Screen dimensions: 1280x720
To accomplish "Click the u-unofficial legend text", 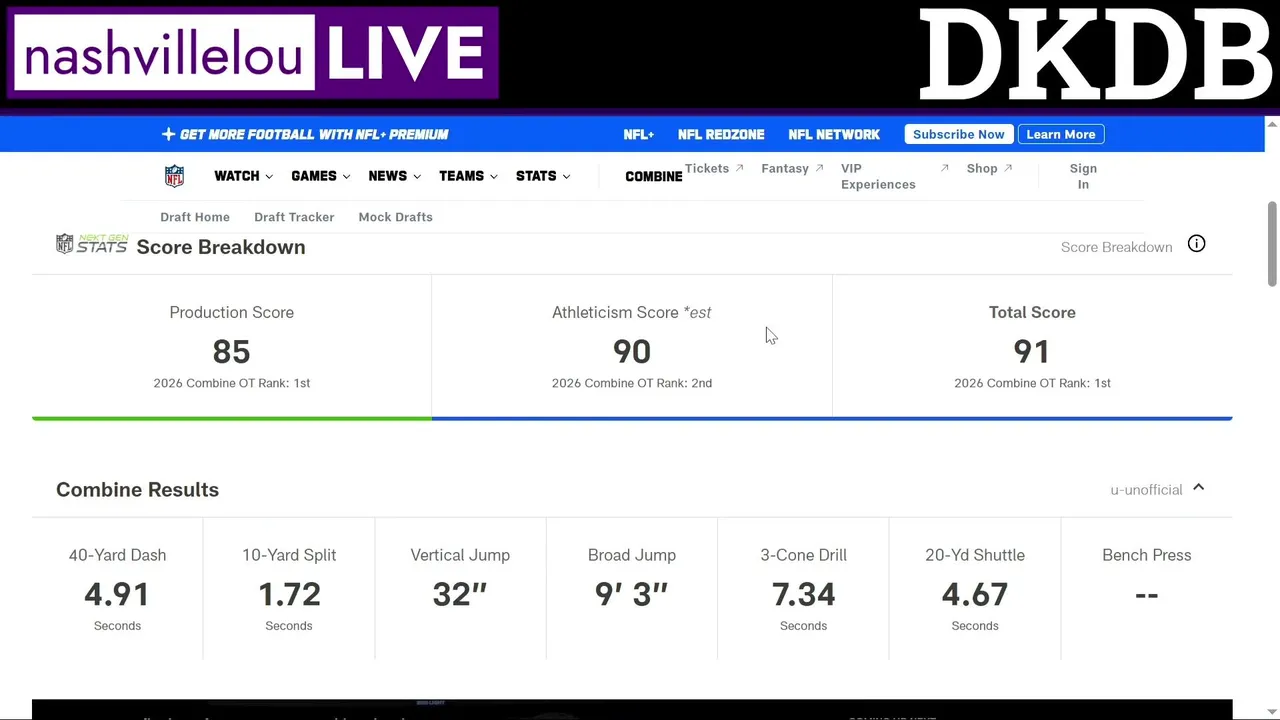I will (x=1146, y=489).
